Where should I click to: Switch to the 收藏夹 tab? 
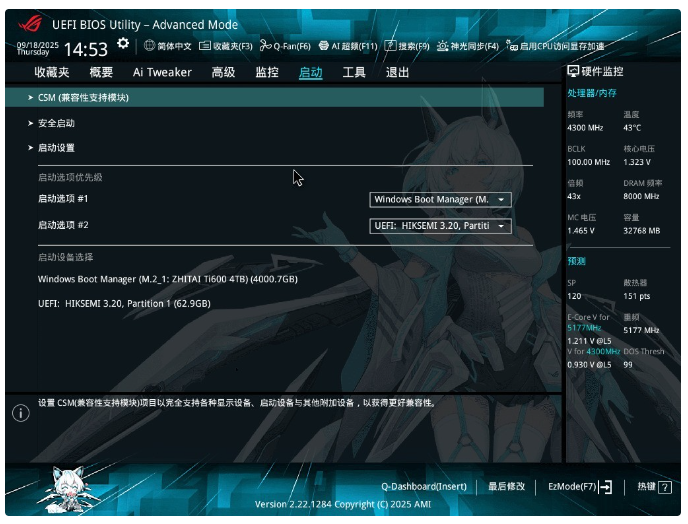[52, 72]
